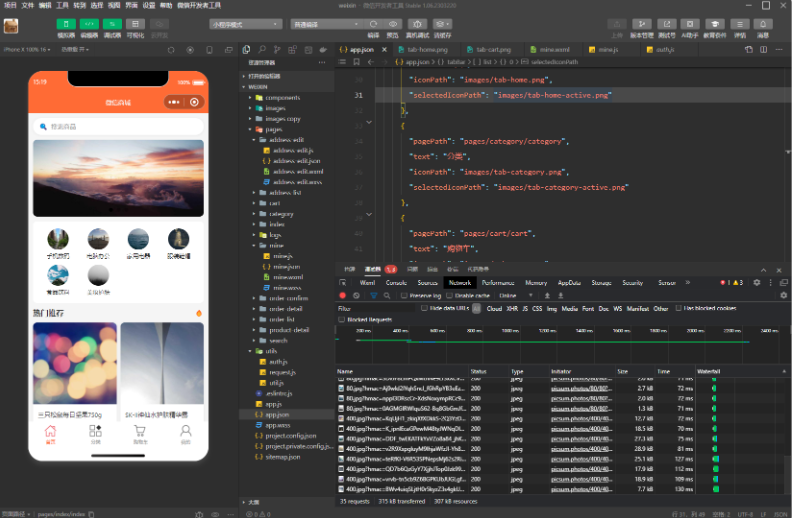Open DevTools settings gear icon
Image resolution: width=792 pixels, height=518 pixels.
757,283
